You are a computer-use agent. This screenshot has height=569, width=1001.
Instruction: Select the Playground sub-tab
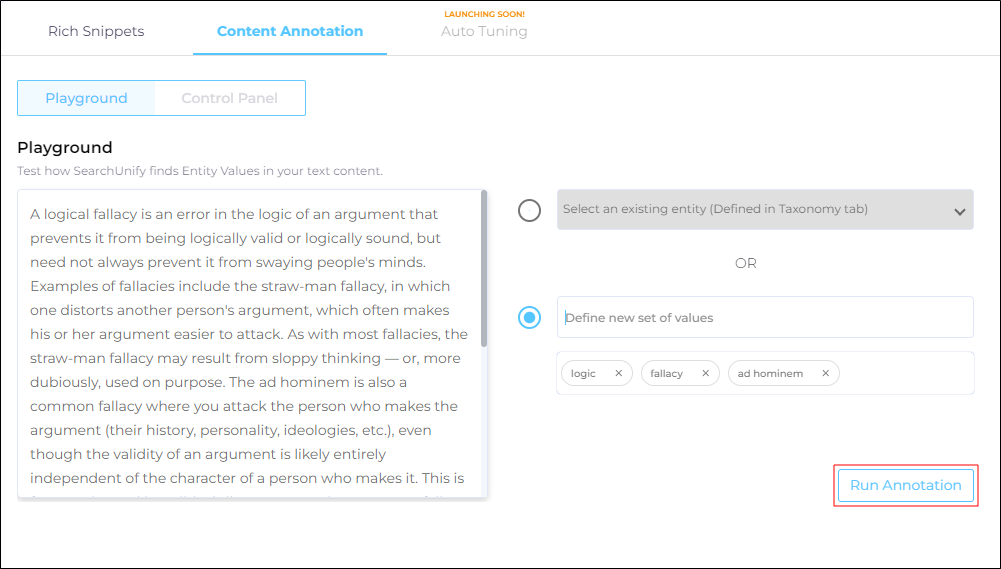tap(86, 98)
